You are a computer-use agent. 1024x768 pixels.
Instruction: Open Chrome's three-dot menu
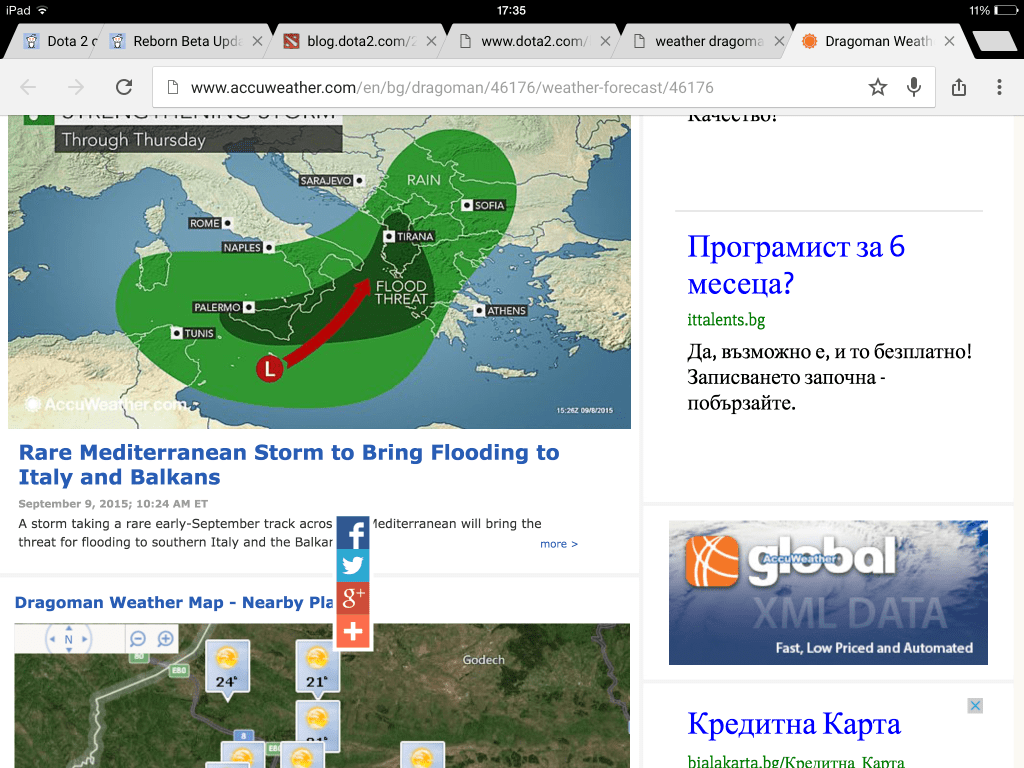click(999, 87)
